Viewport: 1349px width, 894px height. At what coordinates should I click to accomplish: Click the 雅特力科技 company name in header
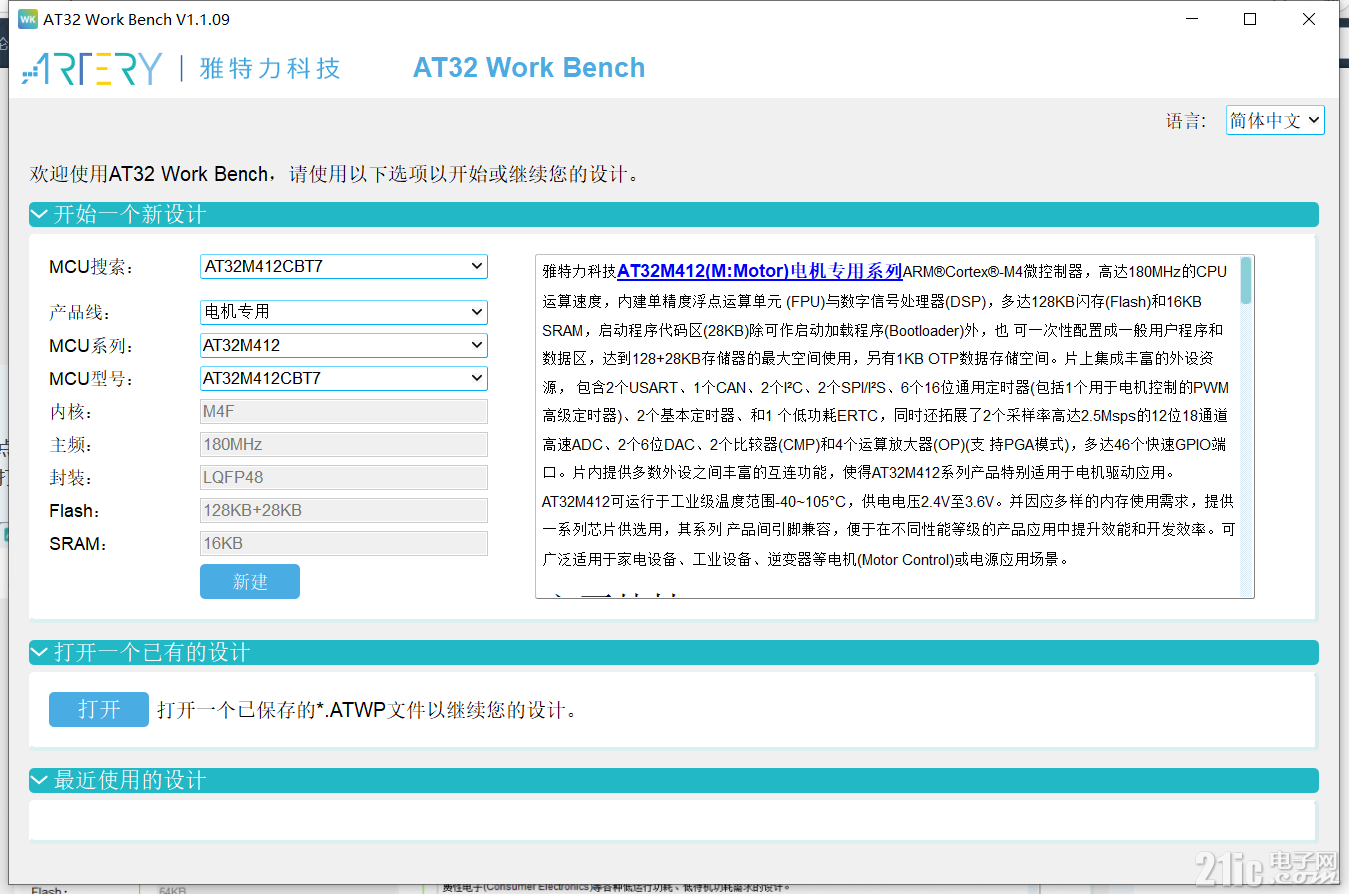(270, 68)
